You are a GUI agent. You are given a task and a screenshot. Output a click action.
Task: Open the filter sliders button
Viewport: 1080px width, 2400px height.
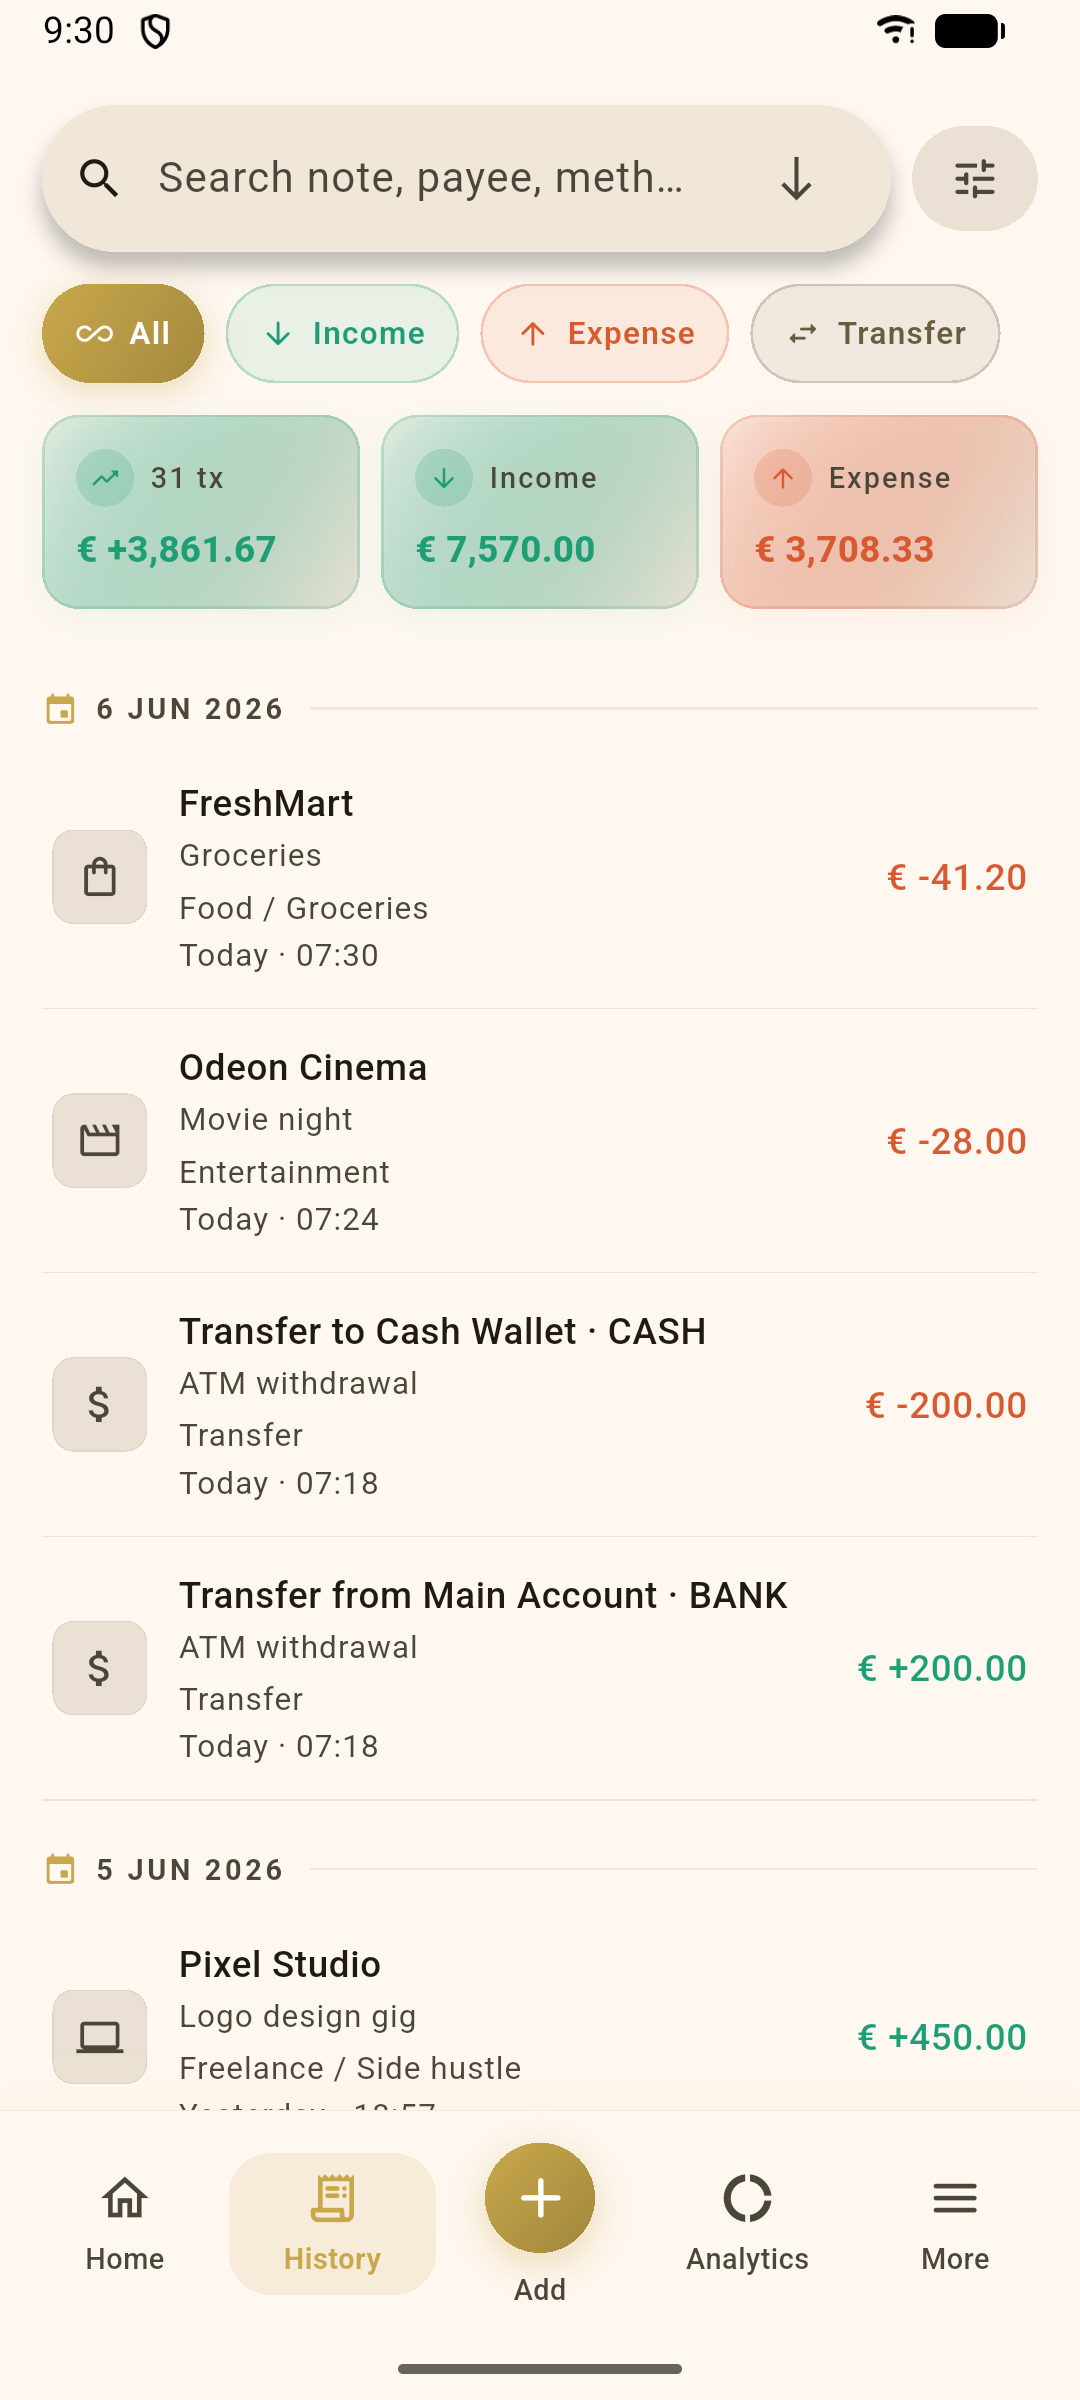pyautogui.click(x=974, y=179)
